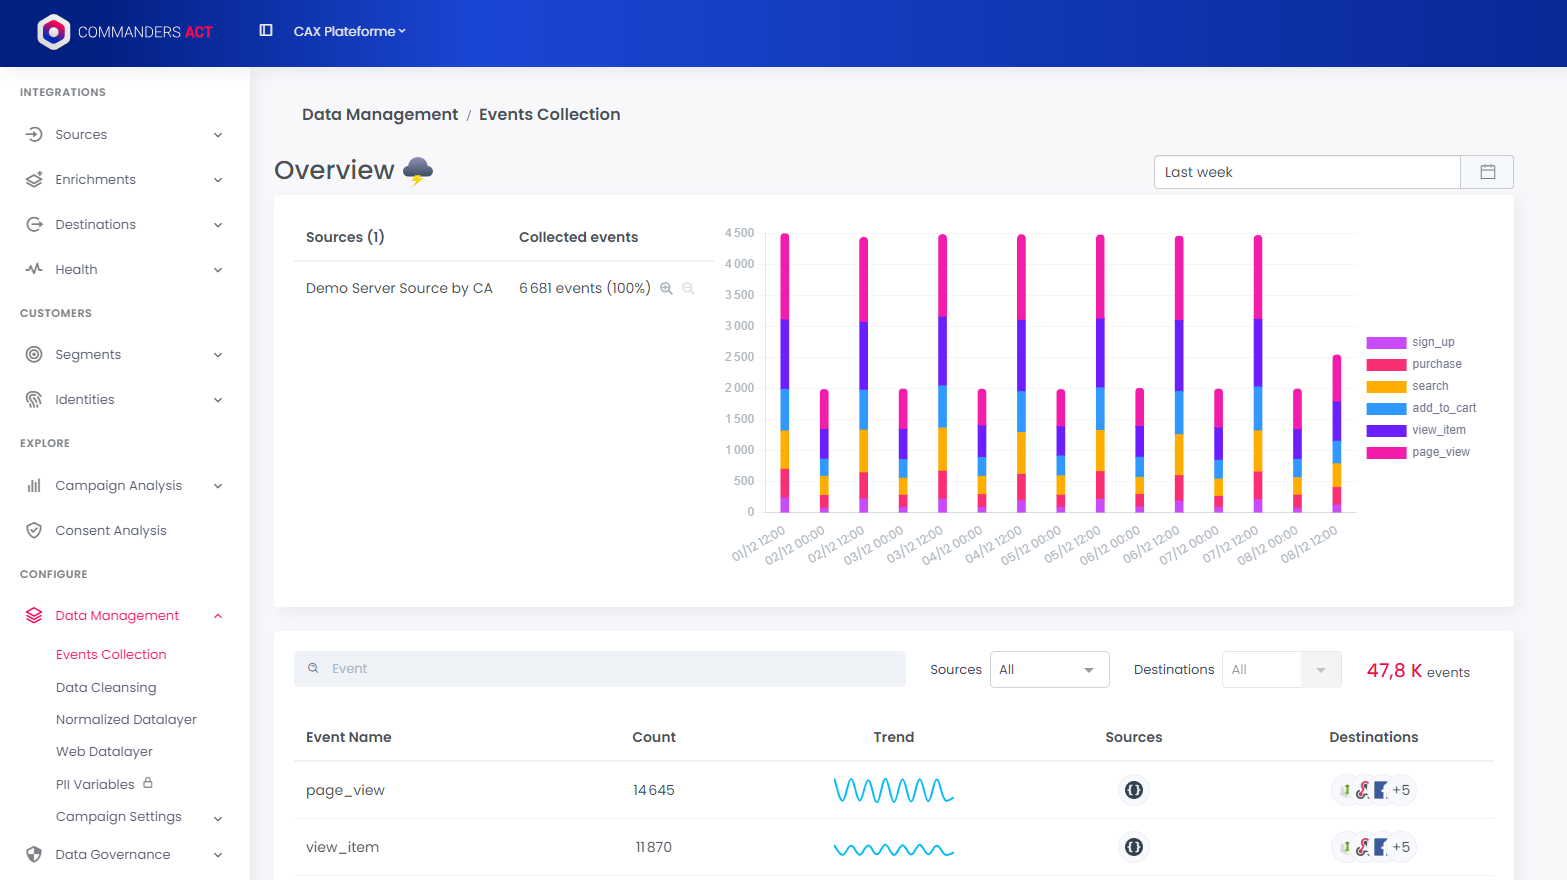This screenshot has height=880, width=1567.
Task: Click the Event search input field
Action: coord(600,669)
